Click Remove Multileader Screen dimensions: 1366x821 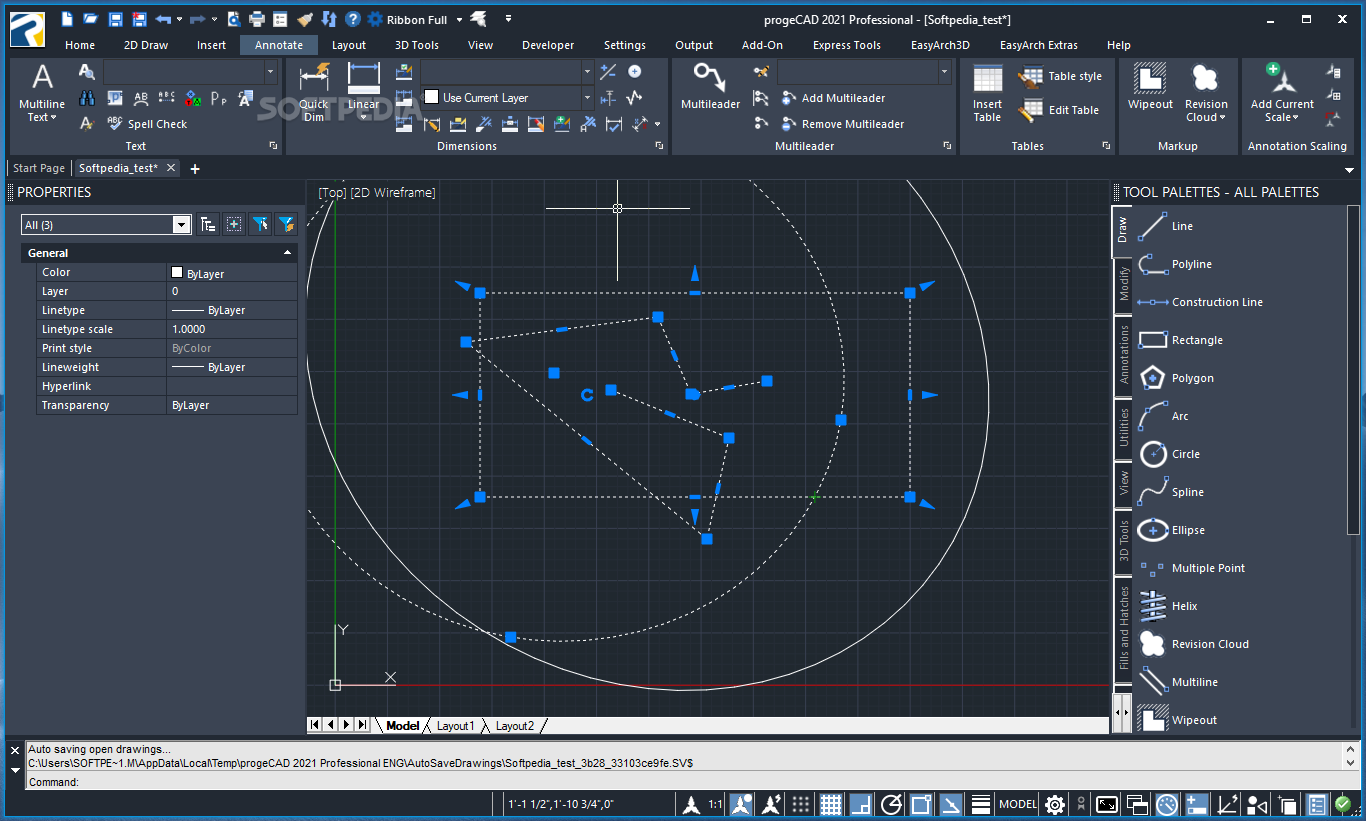(x=842, y=124)
